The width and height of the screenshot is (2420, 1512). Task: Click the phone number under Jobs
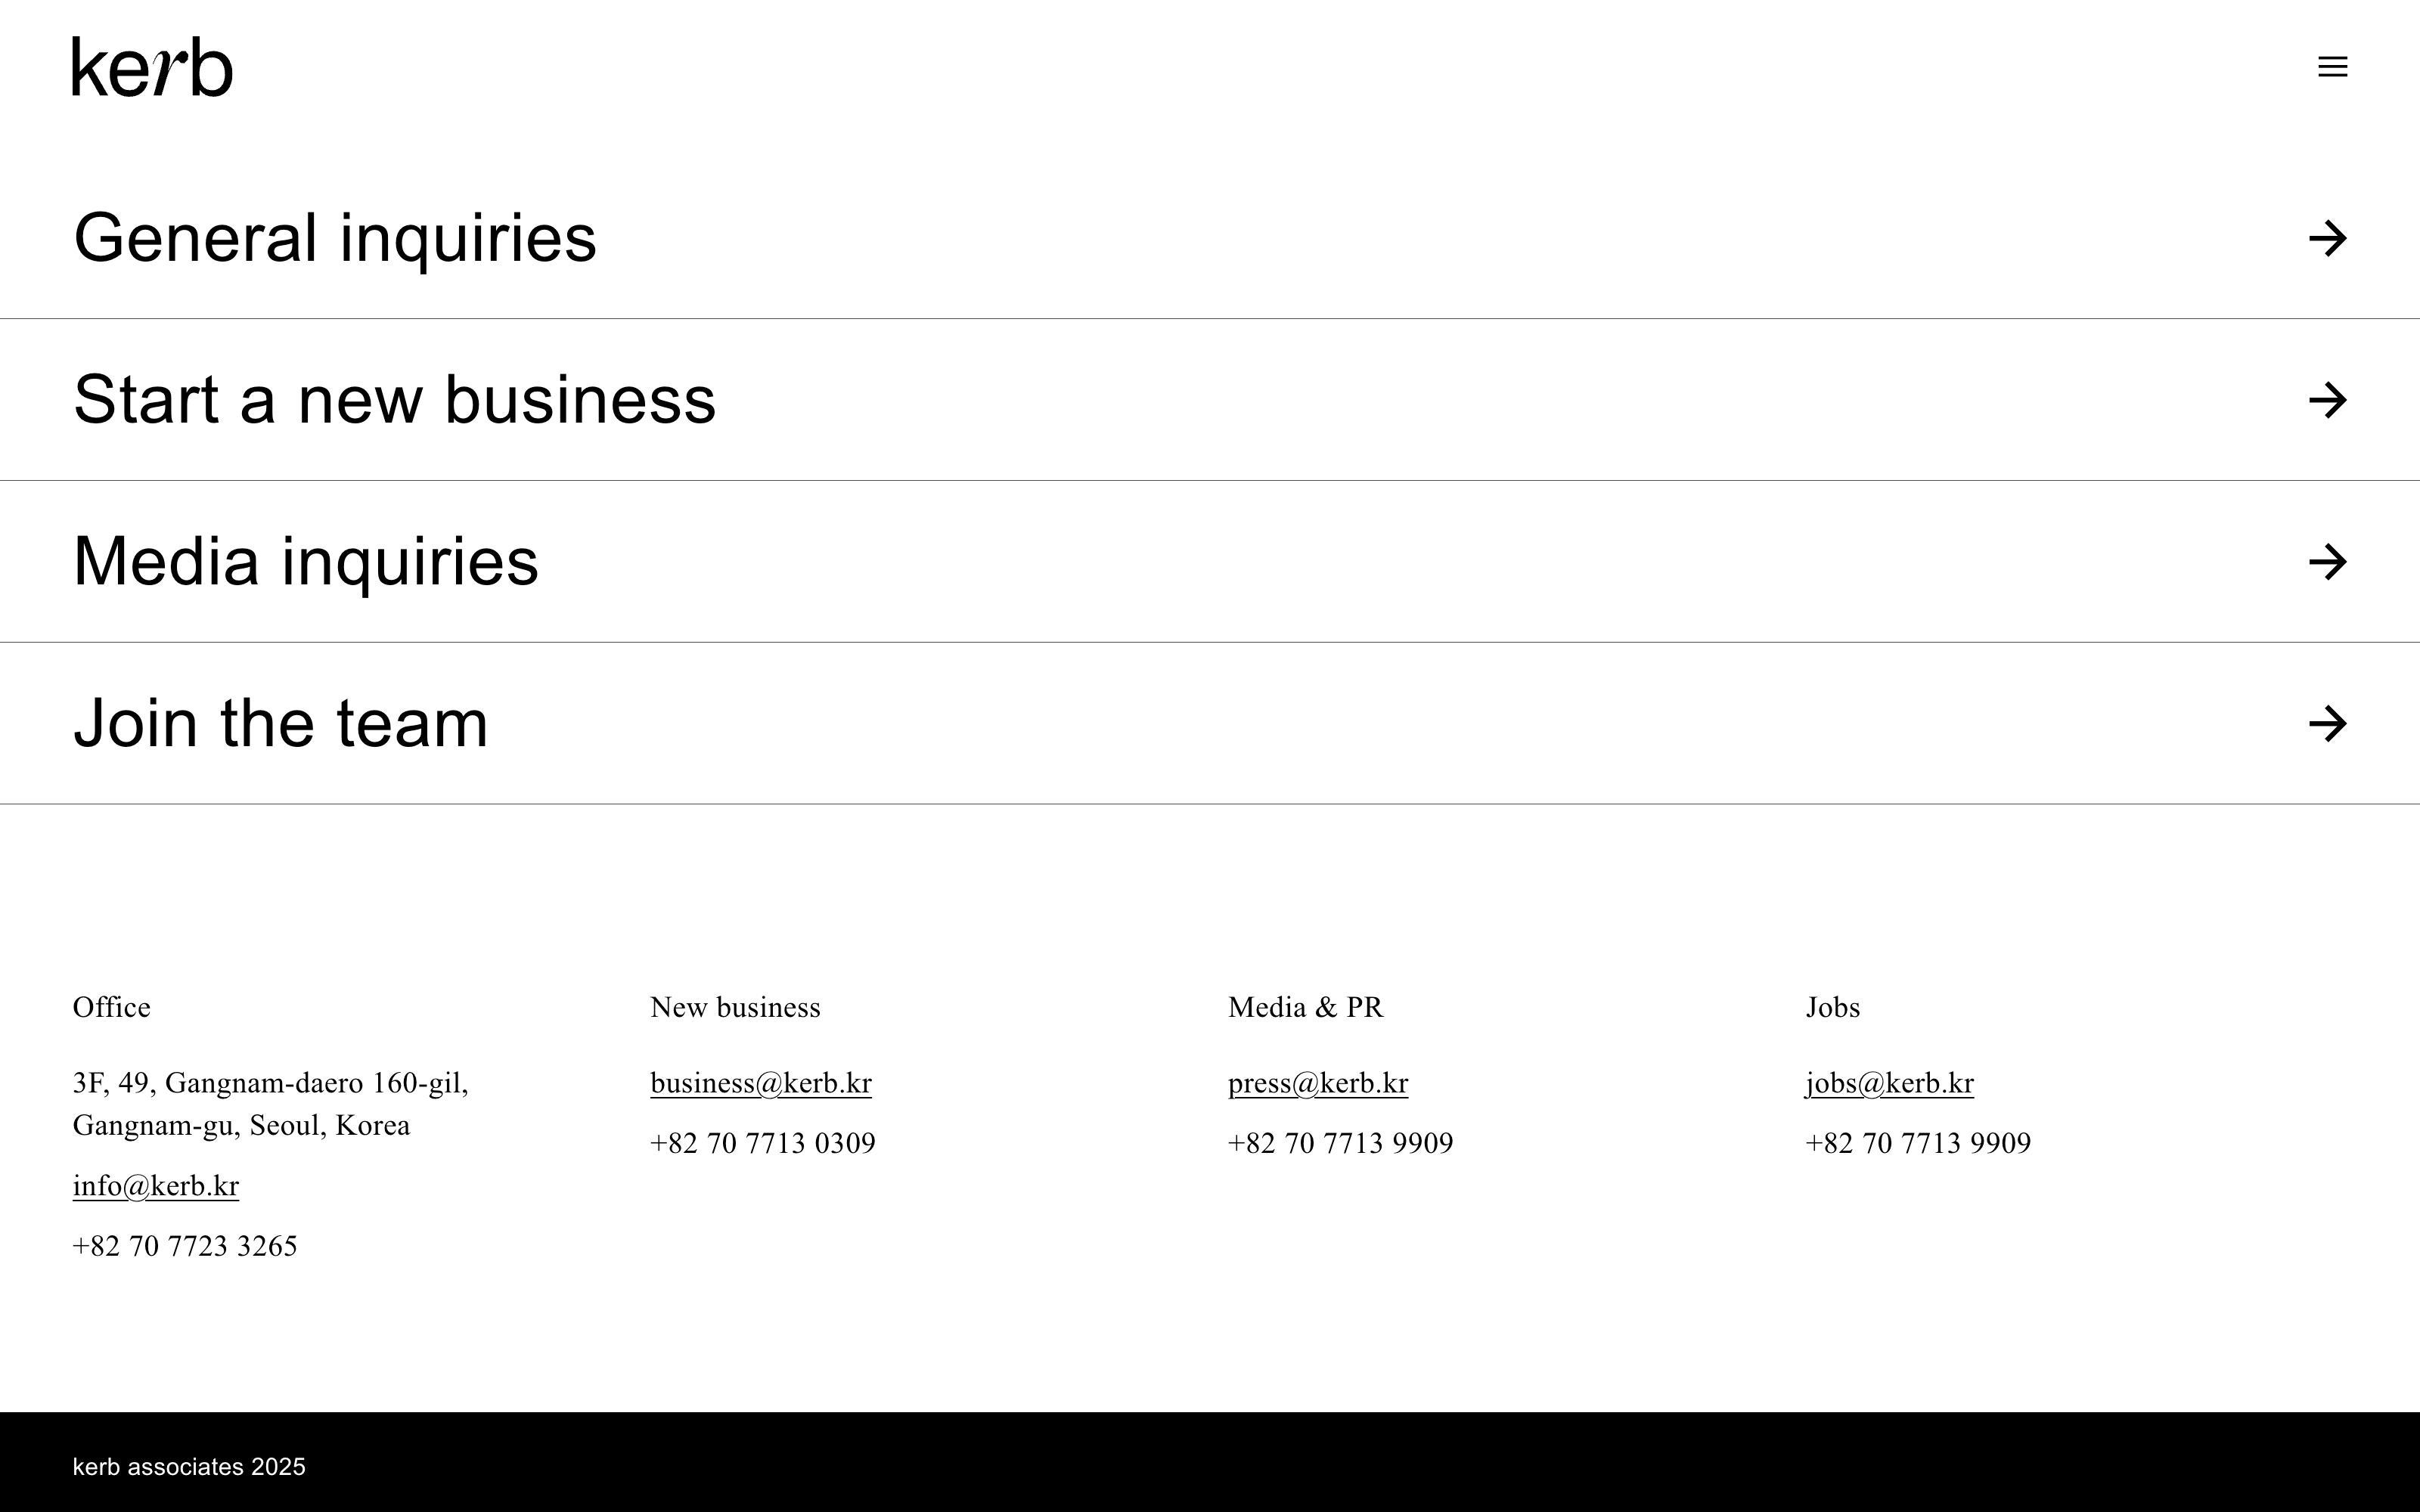click(1918, 1143)
